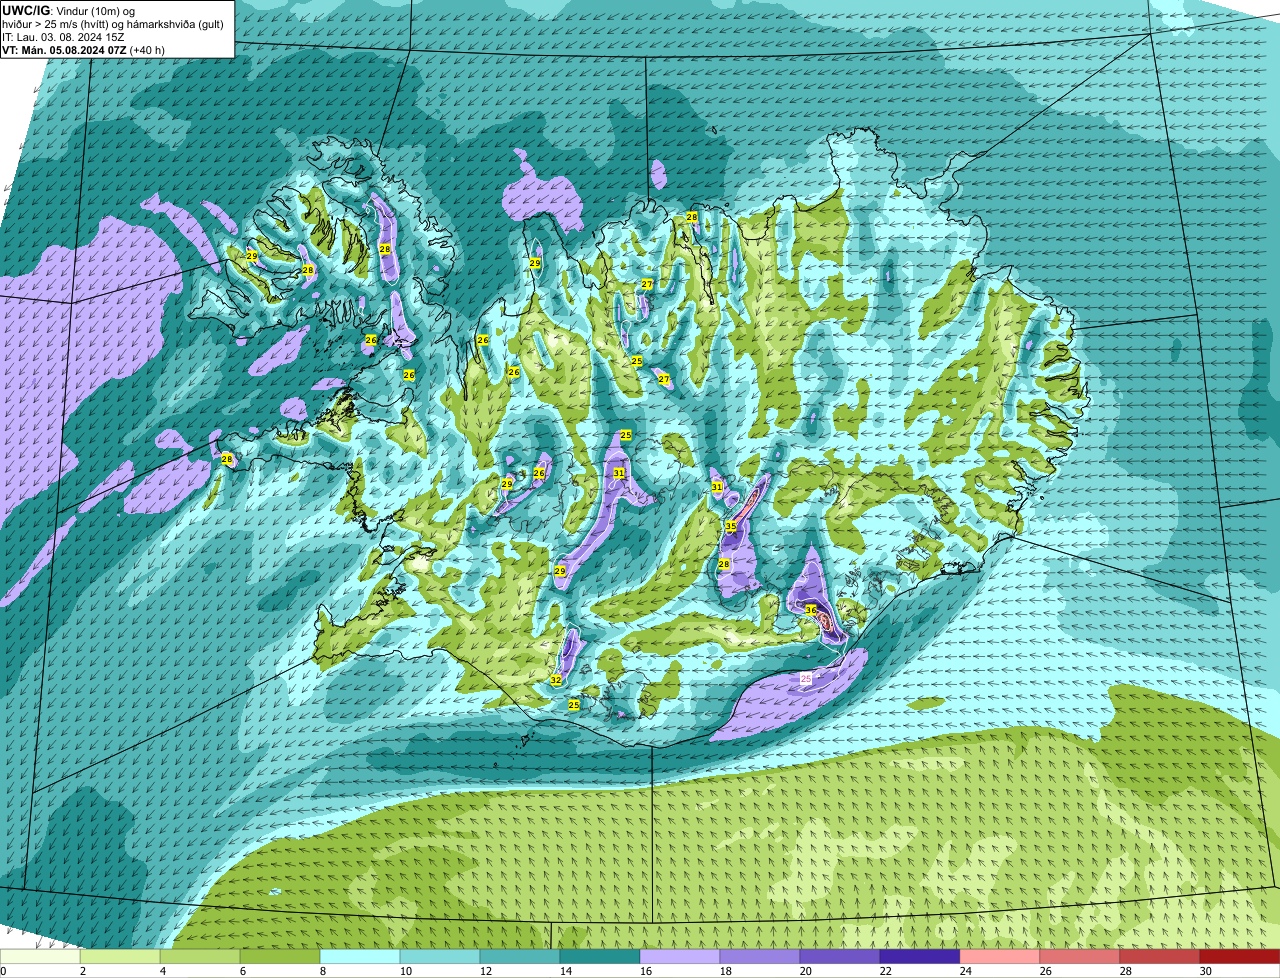
Task: Click the scale number 24 on the legend
Action: click(965, 971)
